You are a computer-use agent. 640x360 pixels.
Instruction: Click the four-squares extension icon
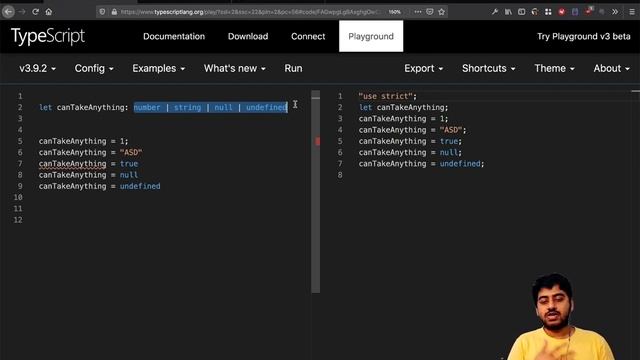548,12
